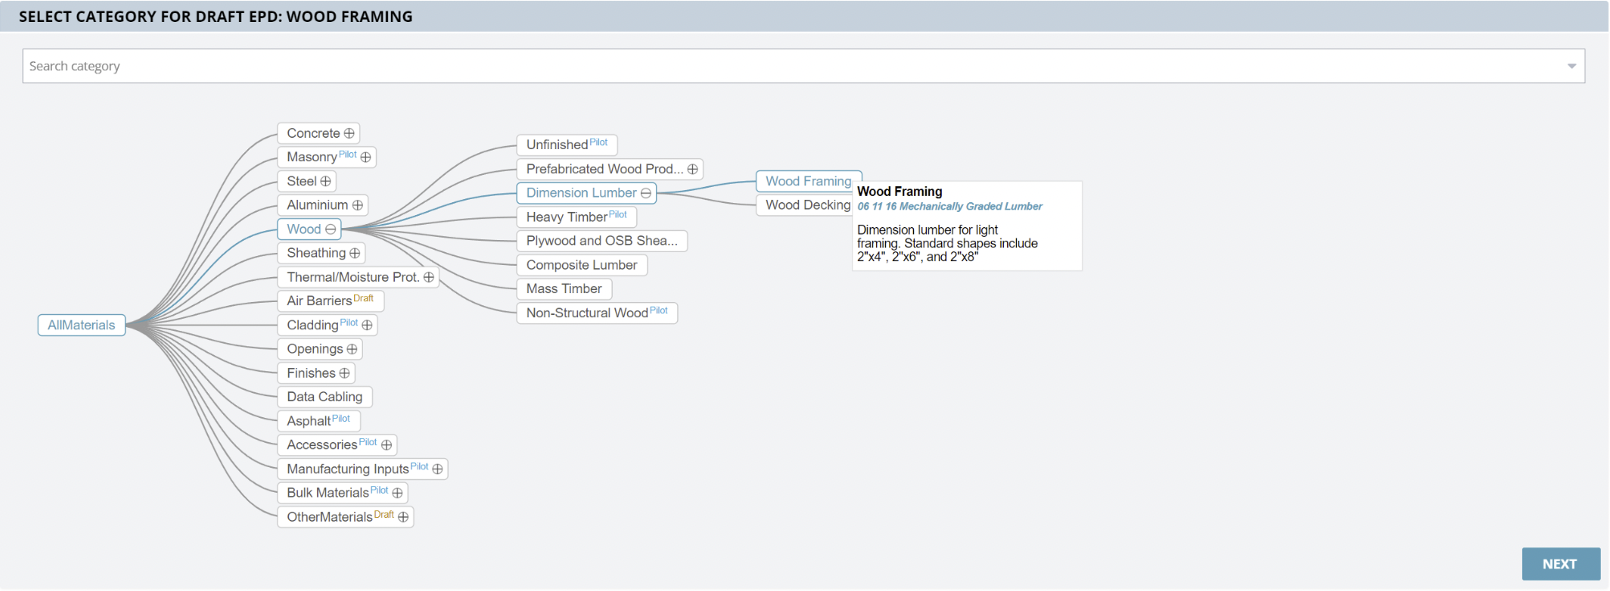Open the search category dropdown arrow

coord(1571,67)
